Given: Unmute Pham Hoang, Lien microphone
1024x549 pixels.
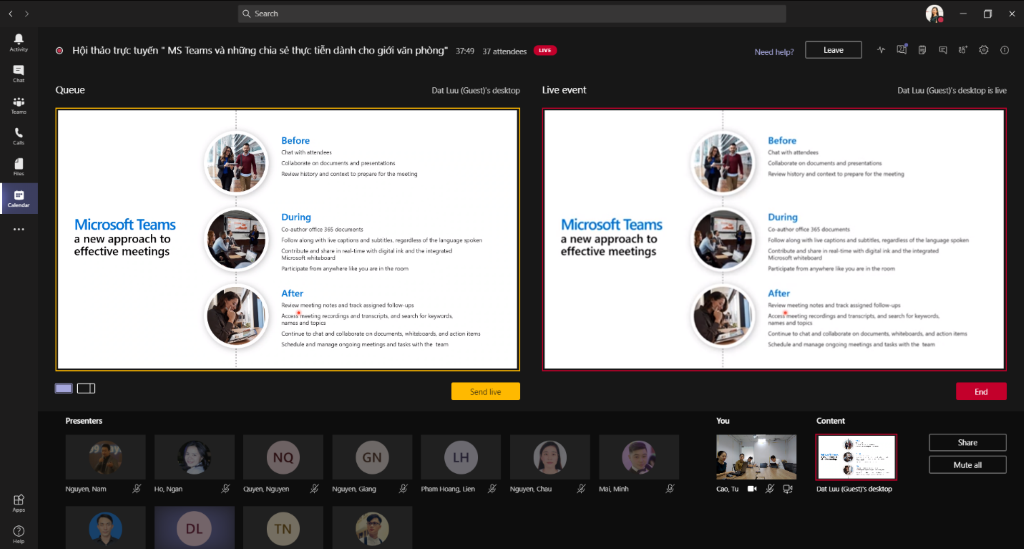Looking at the screenshot, I should [x=492, y=488].
